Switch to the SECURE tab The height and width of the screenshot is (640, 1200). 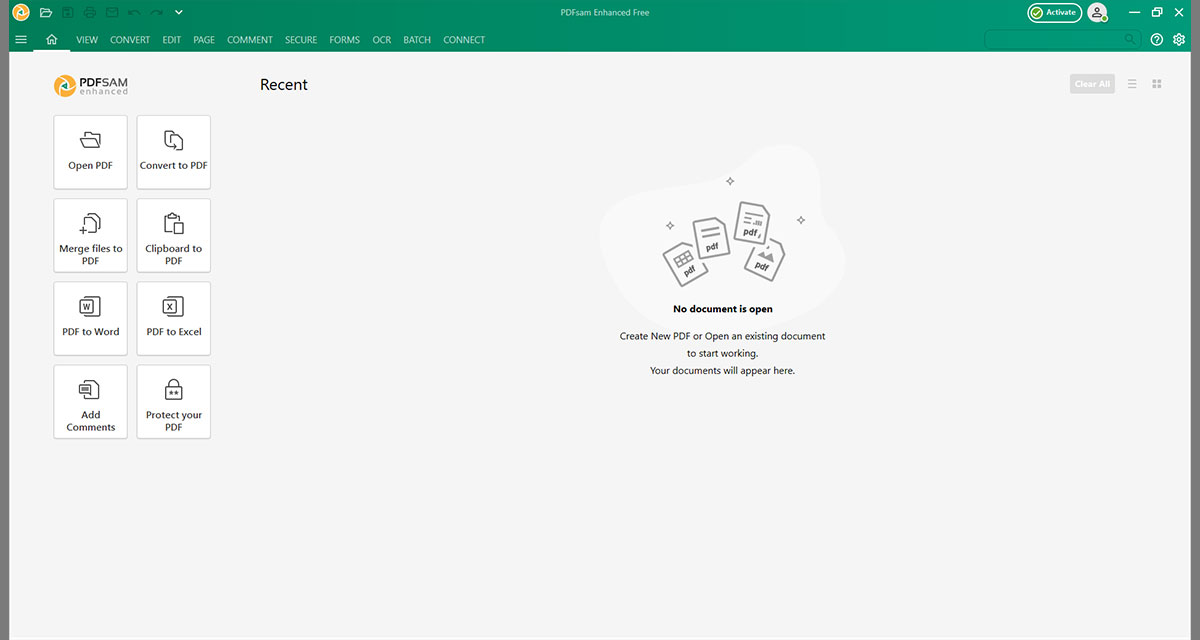(x=301, y=40)
